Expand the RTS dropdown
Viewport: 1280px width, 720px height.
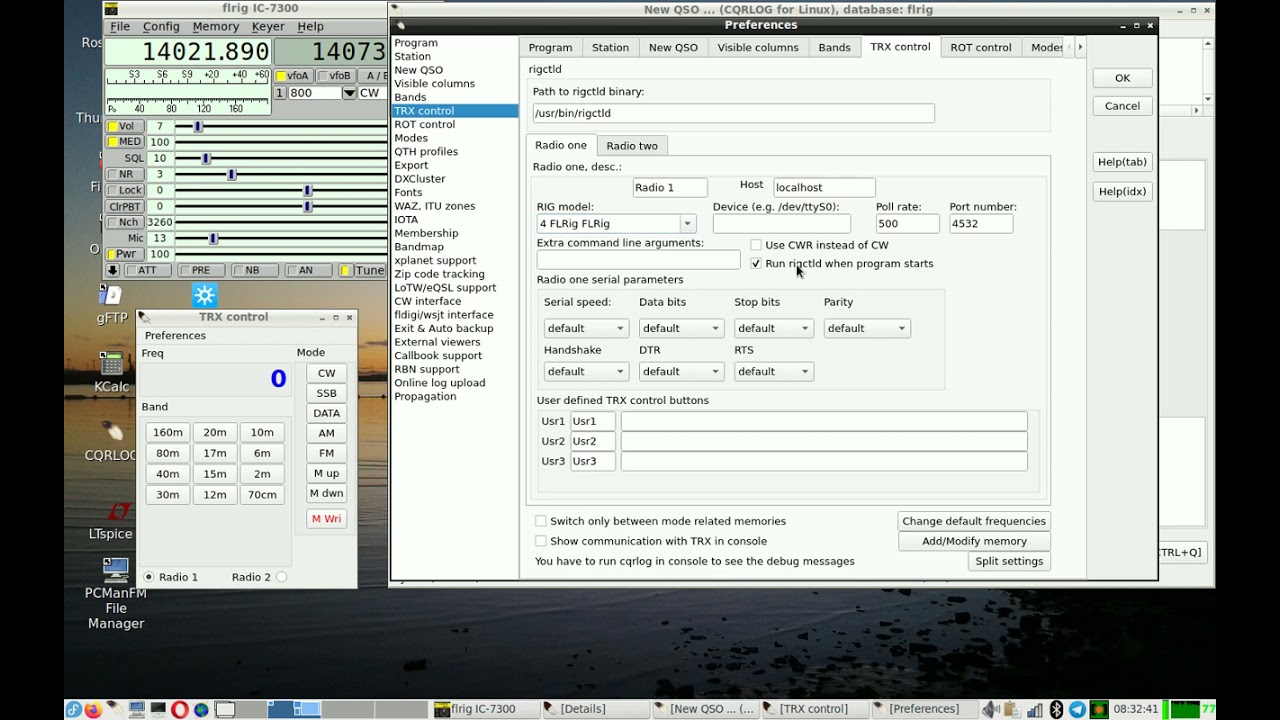pos(773,371)
